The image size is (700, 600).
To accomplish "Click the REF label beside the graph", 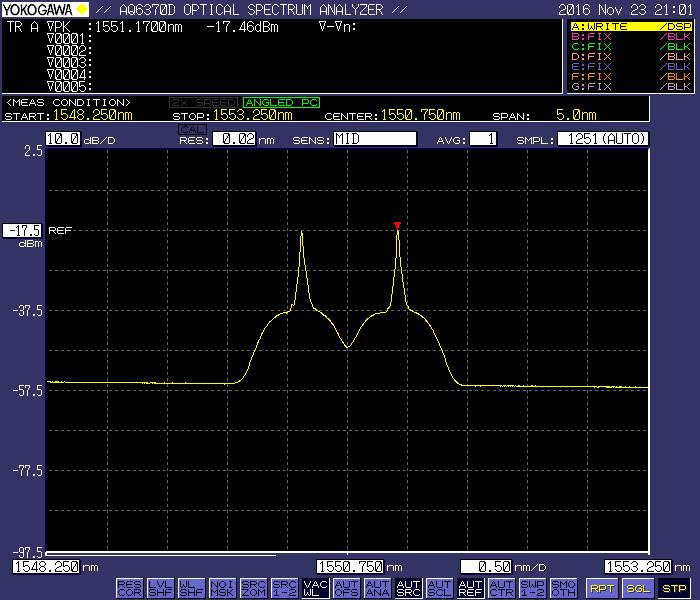I will coord(60,231).
